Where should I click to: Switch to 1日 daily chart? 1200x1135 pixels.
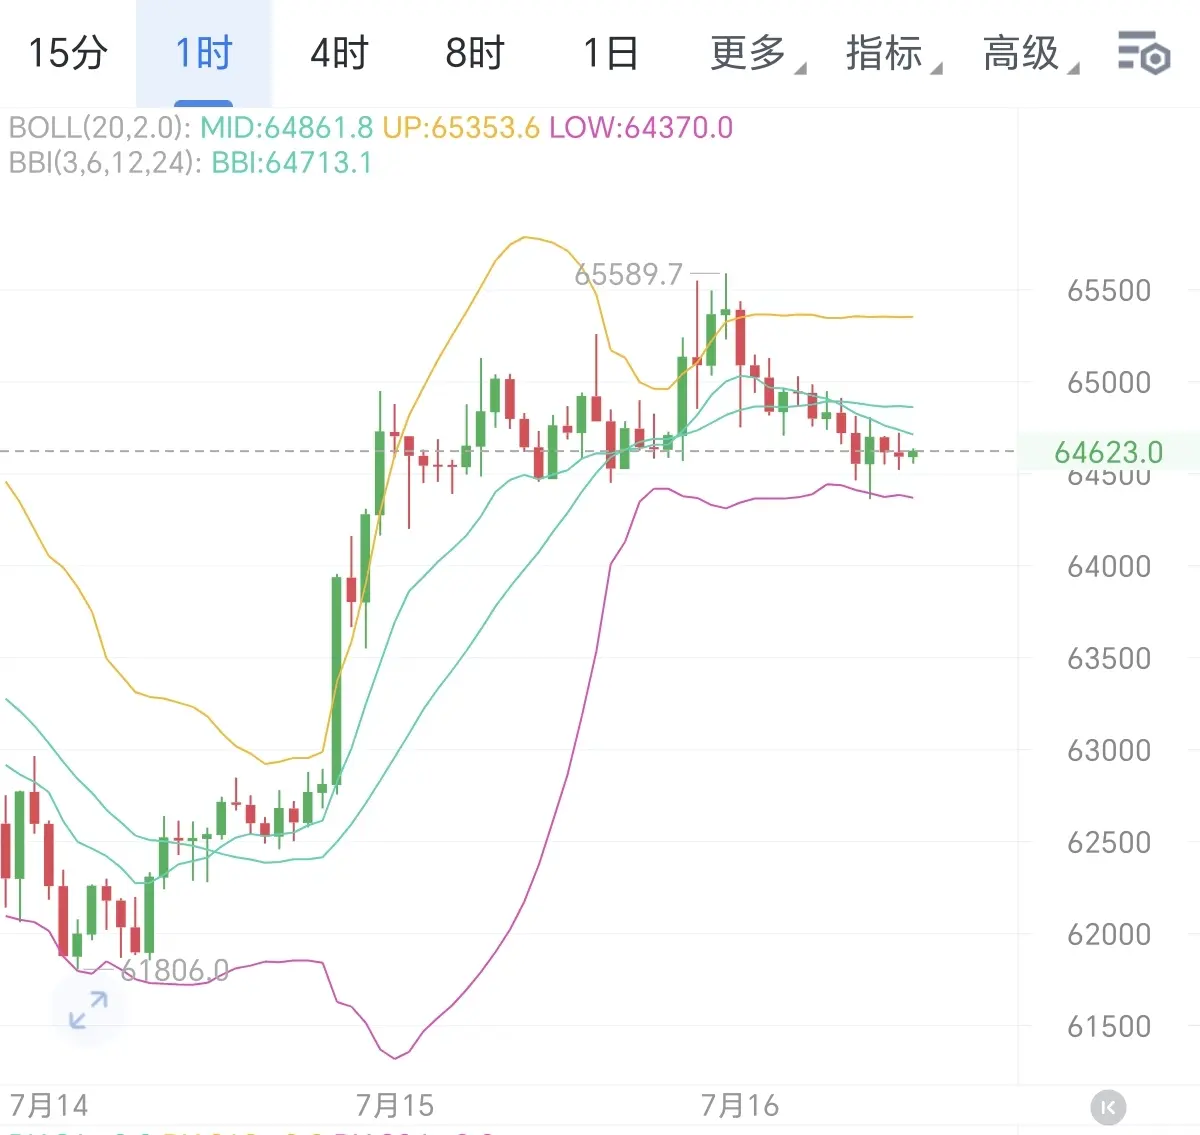[x=611, y=53]
